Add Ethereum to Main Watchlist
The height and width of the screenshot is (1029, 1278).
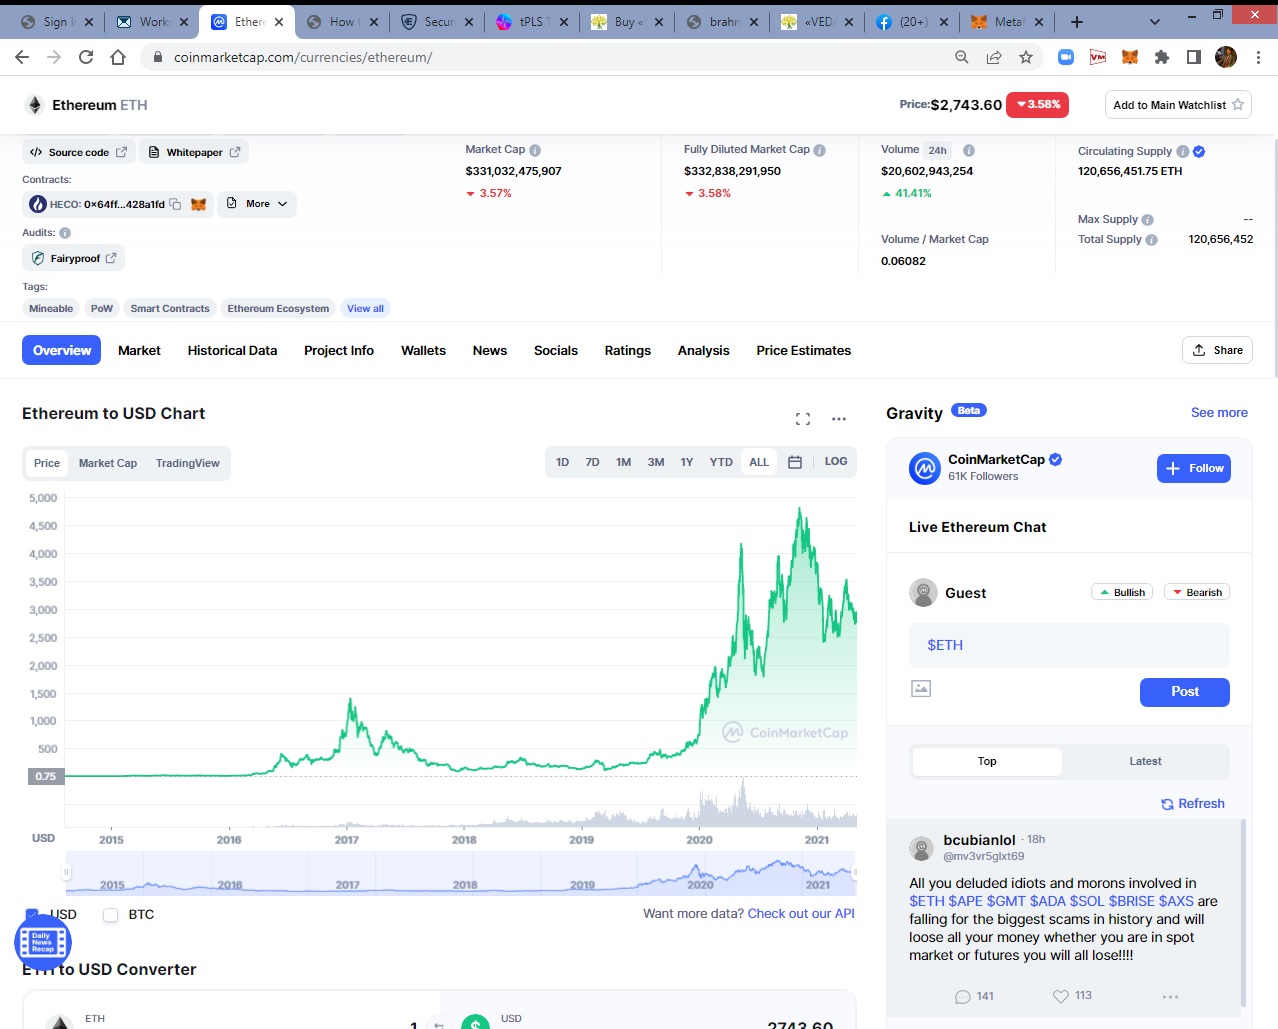pyautogui.click(x=1178, y=105)
